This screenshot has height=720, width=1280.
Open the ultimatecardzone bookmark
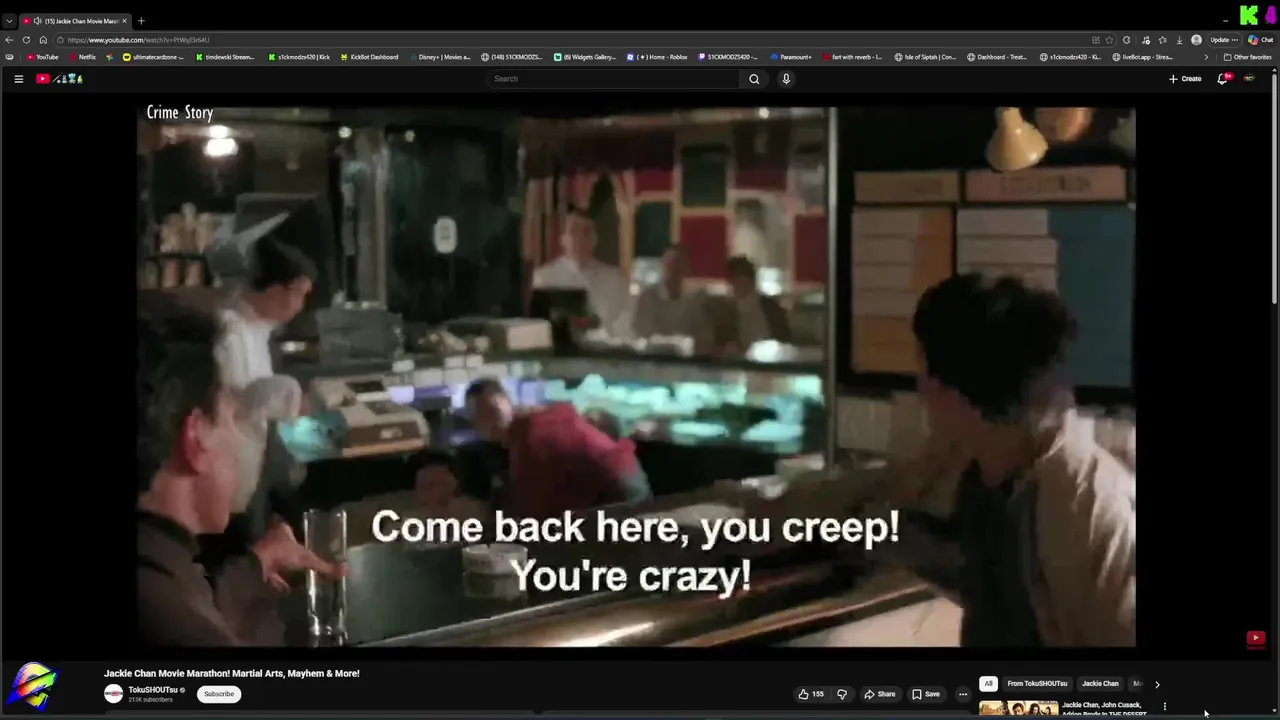coord(153,57)
